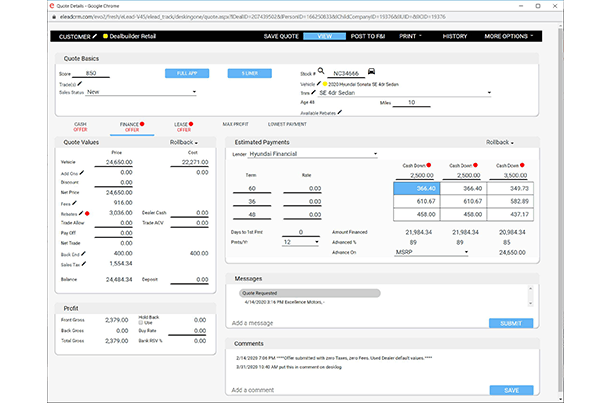Image resolution: width=611 pixels, height=403 pixels.
Task: Click the Chrome address bar URL
Action: coord(253,17)
